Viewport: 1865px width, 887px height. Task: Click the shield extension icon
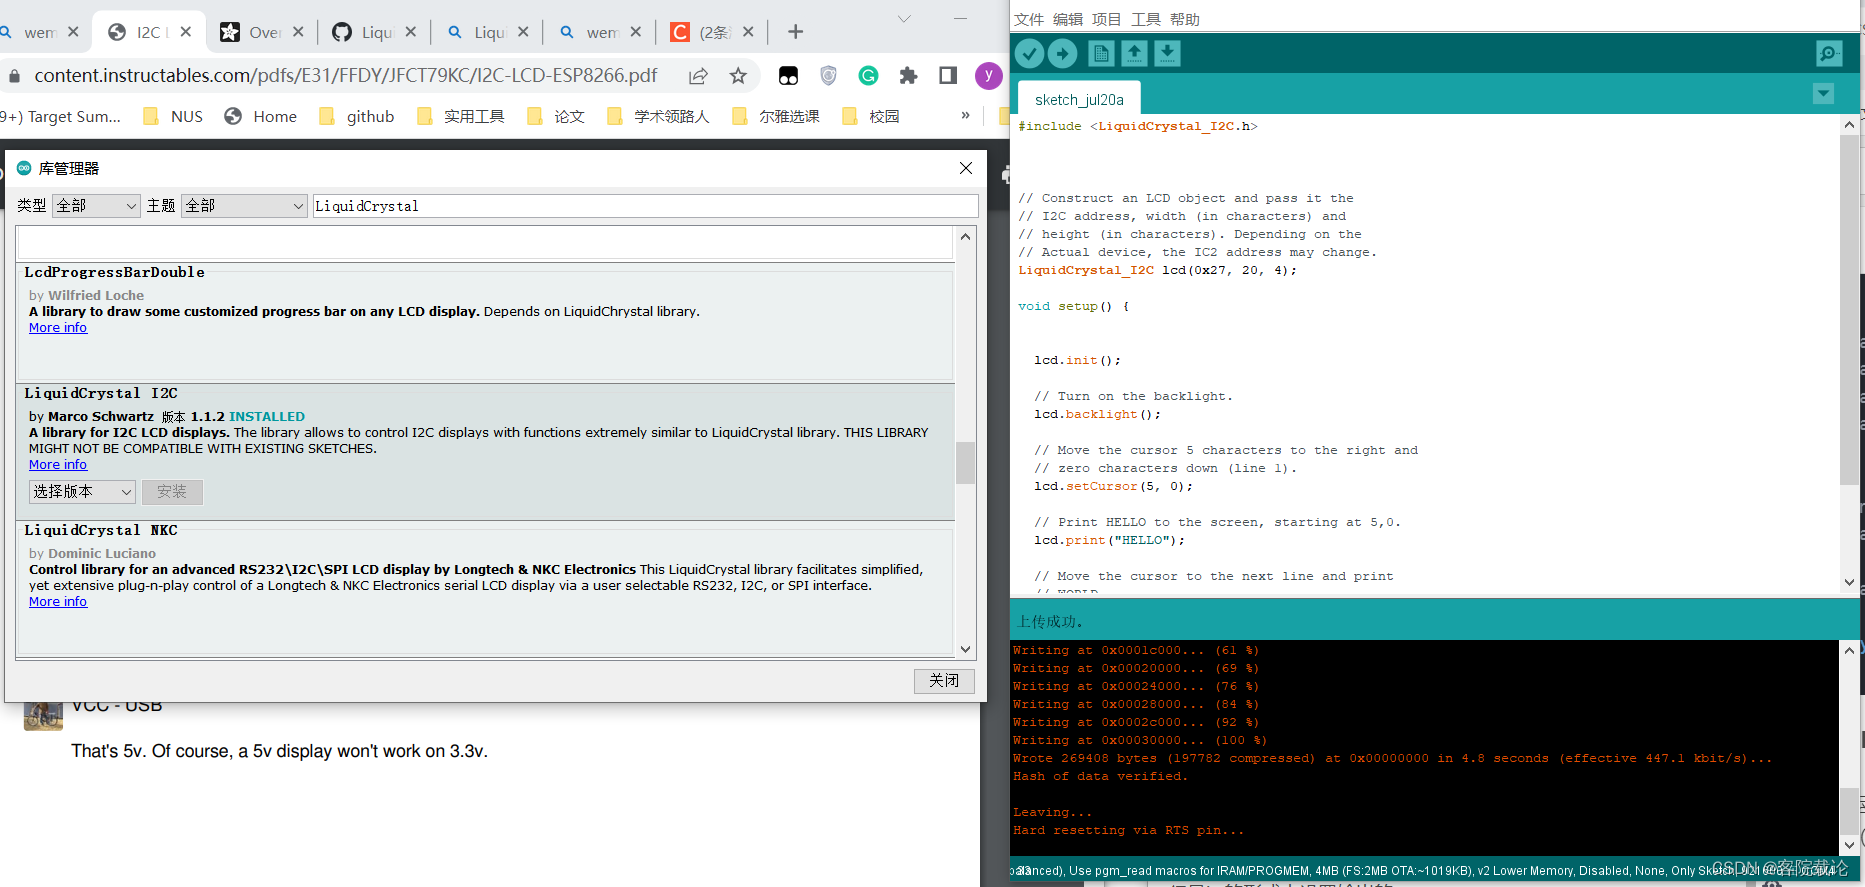pos(828,76)
